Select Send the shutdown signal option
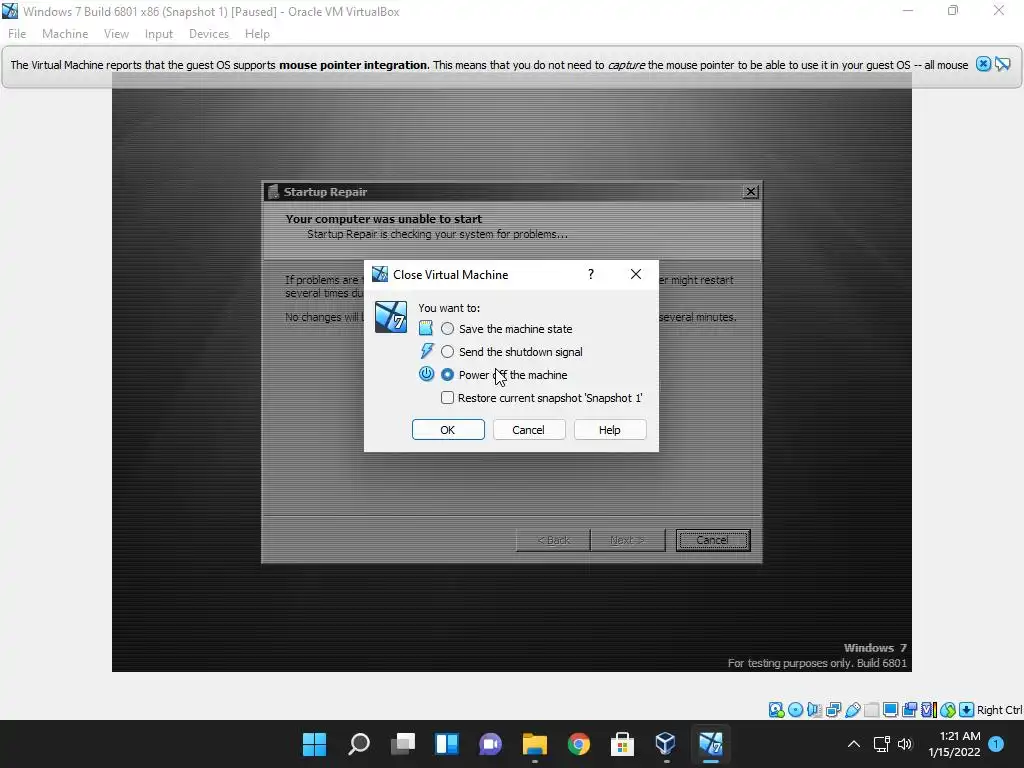 click(x=511, y=352)
